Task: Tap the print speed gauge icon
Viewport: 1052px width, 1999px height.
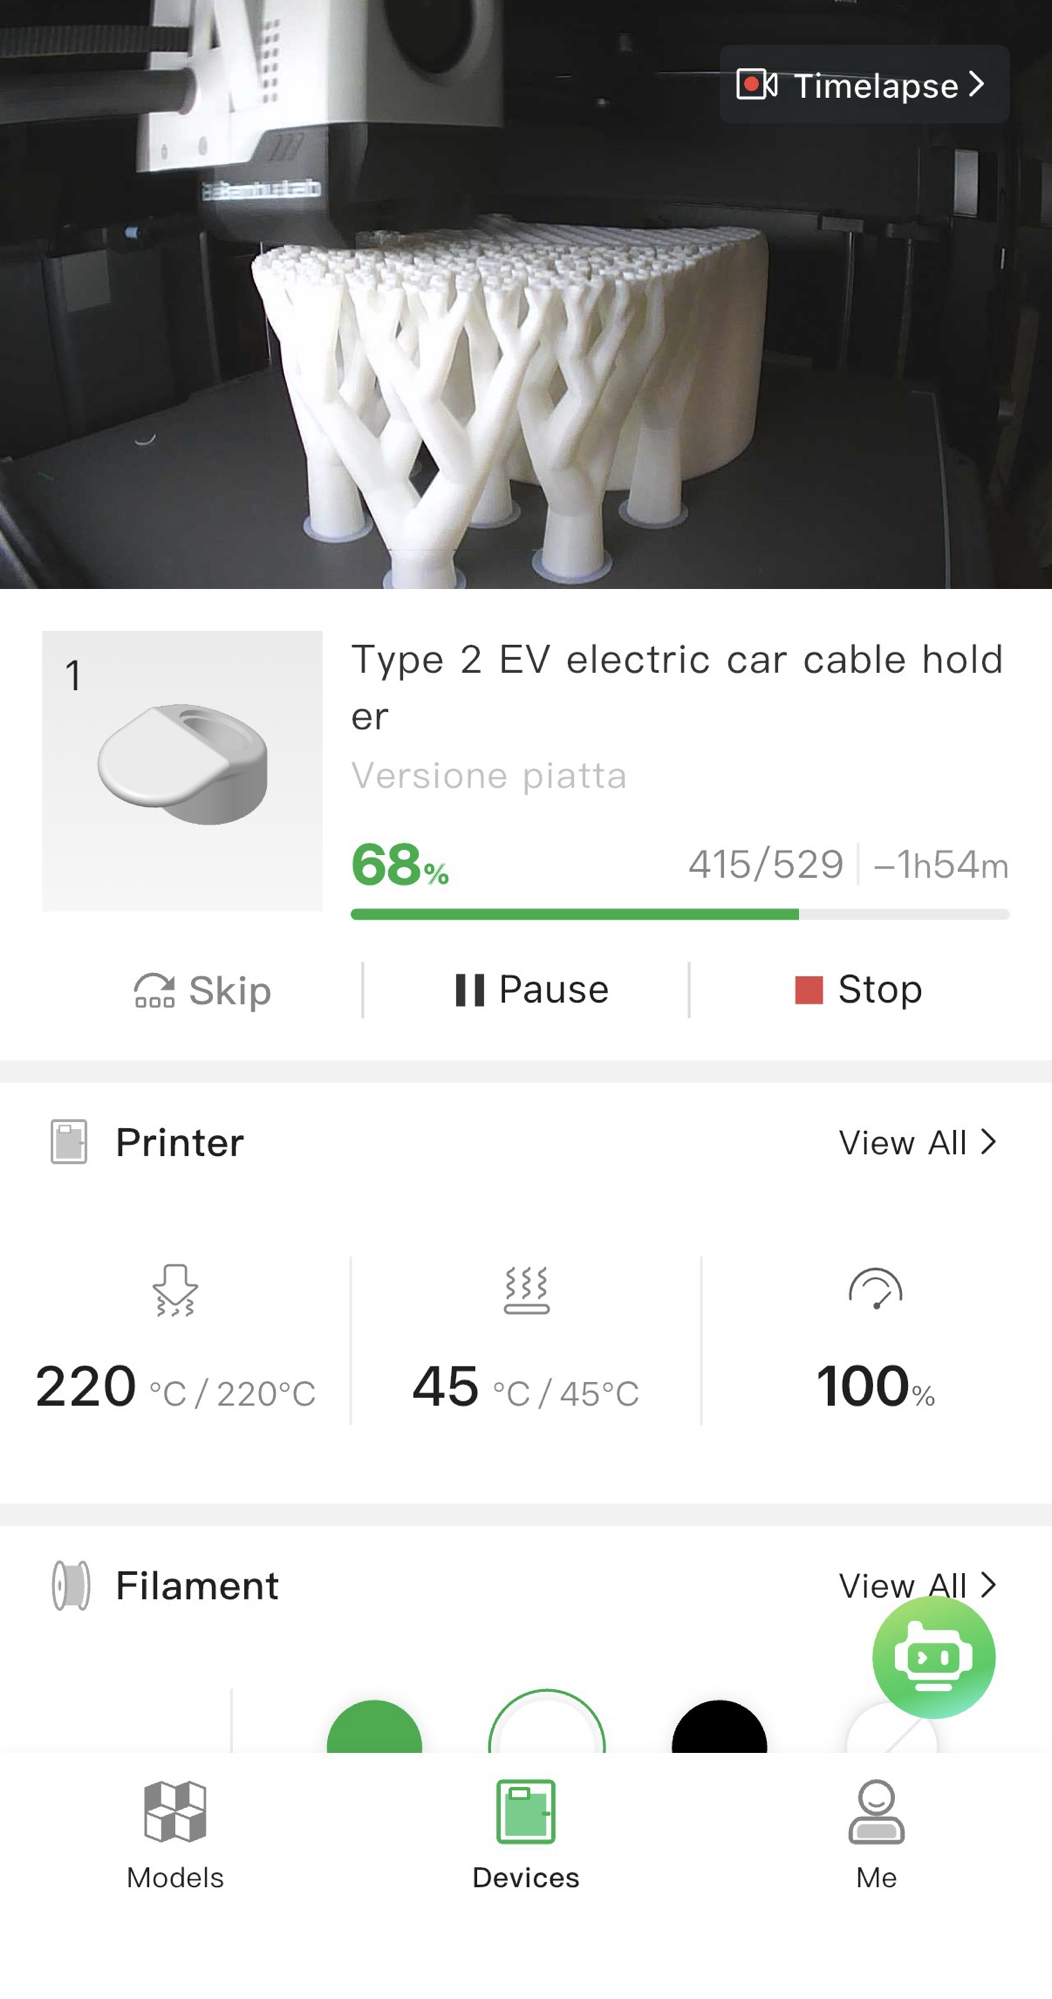Action: [875, 1288]
